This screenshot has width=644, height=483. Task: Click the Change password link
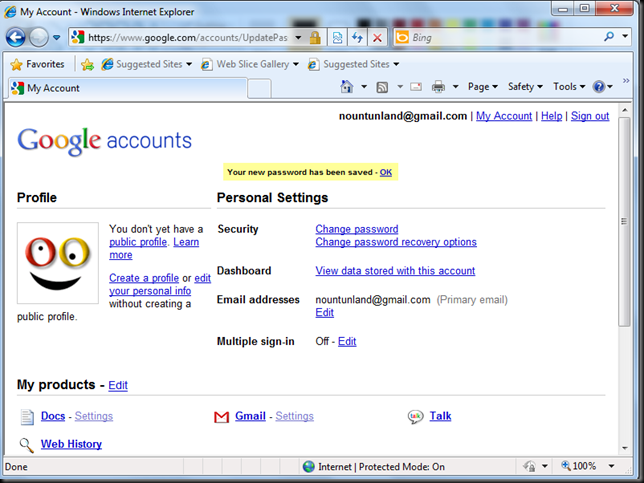[356, 229]
